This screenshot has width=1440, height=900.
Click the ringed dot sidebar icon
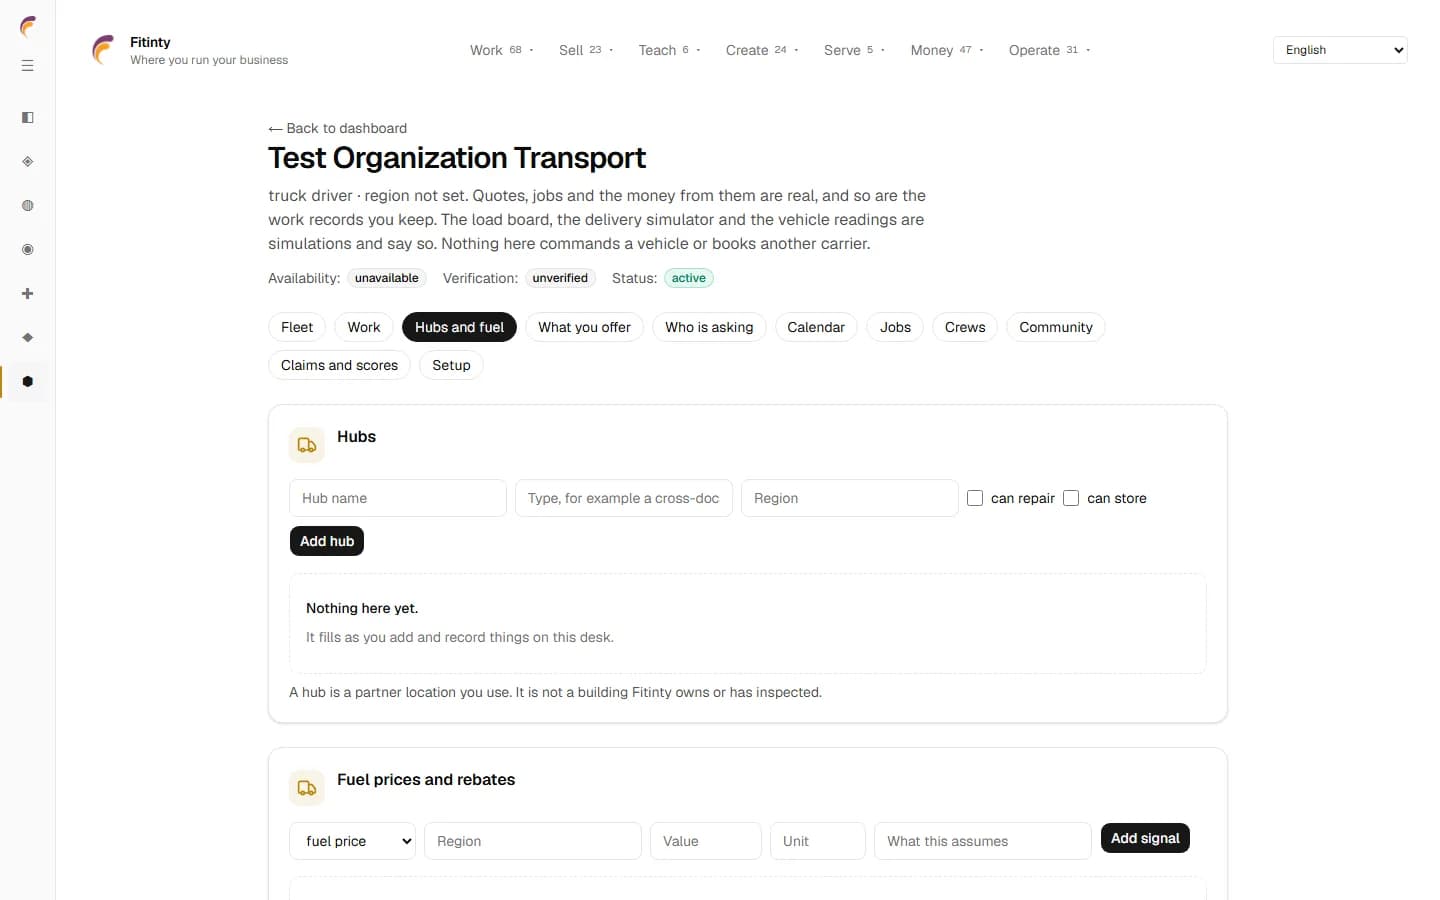[x=28, y=250]
